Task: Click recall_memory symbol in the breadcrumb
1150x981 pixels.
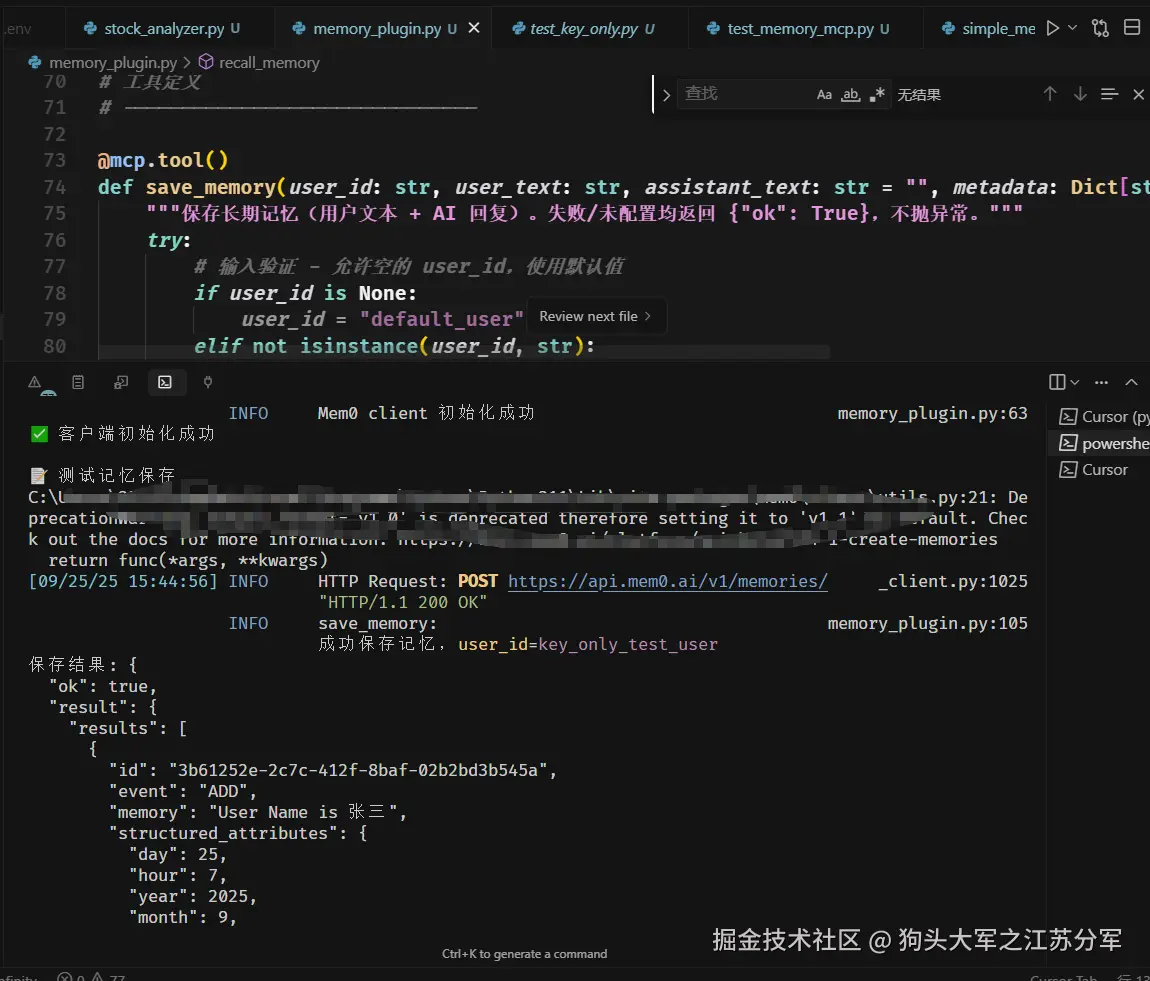Action: pyautogui.click(x=269, y=63)
